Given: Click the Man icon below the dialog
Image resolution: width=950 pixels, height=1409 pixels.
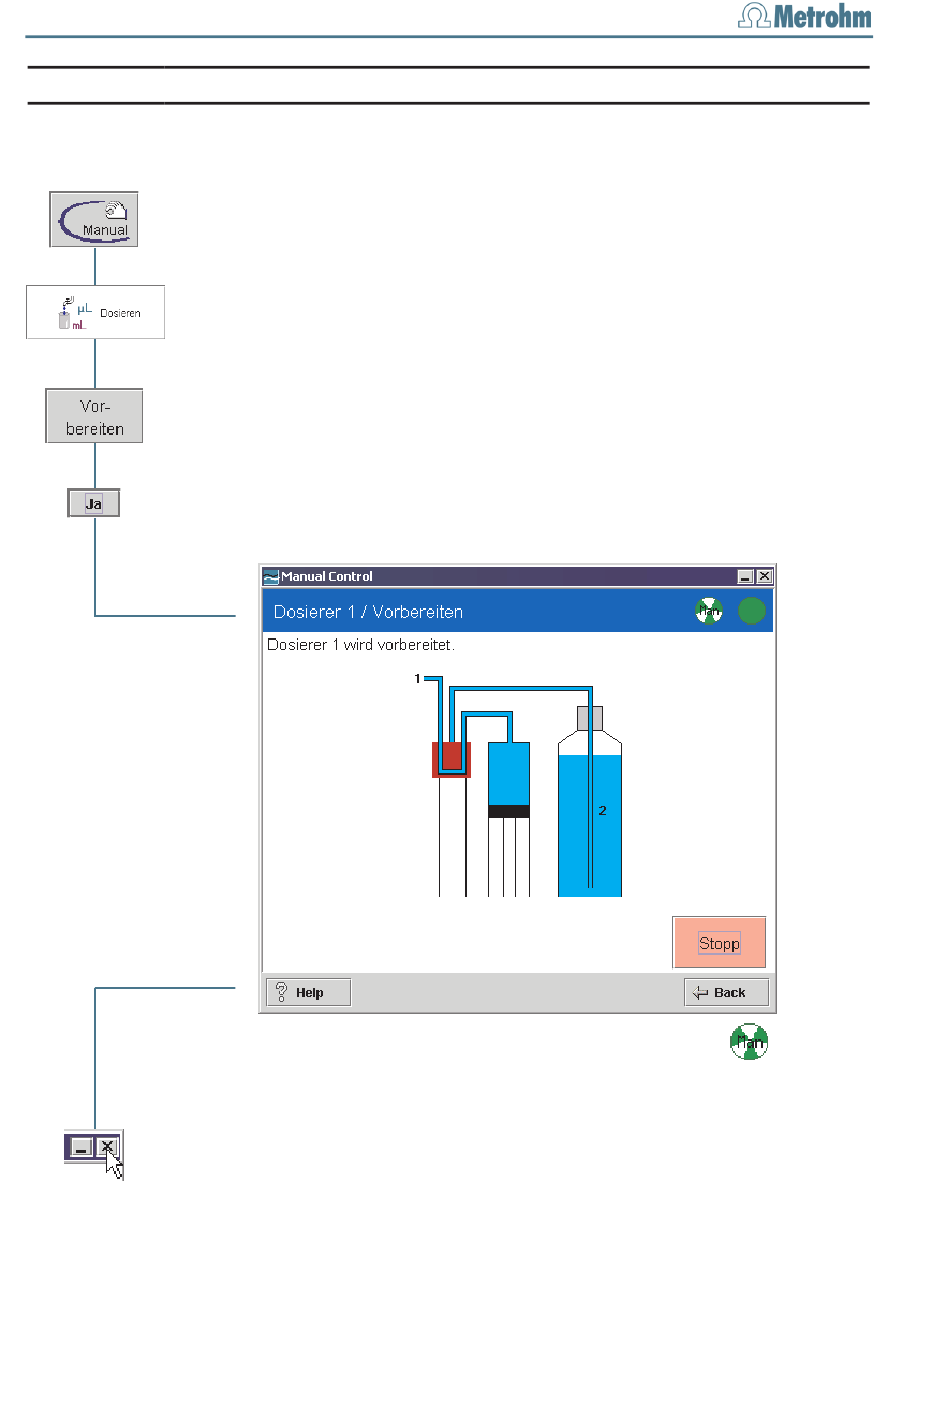Looking at the screenshot, I should [749, 1042].
